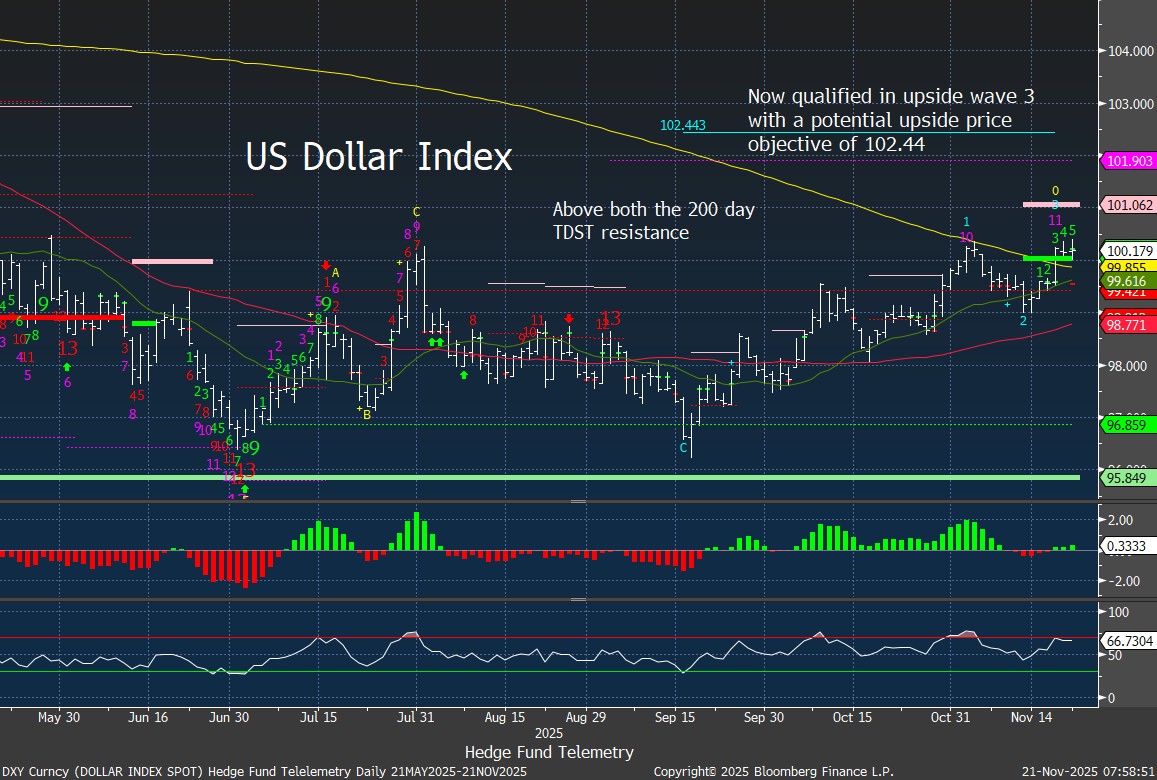
Task: Select the magenta 101.903 price tag
Action: pos(1128,161)
